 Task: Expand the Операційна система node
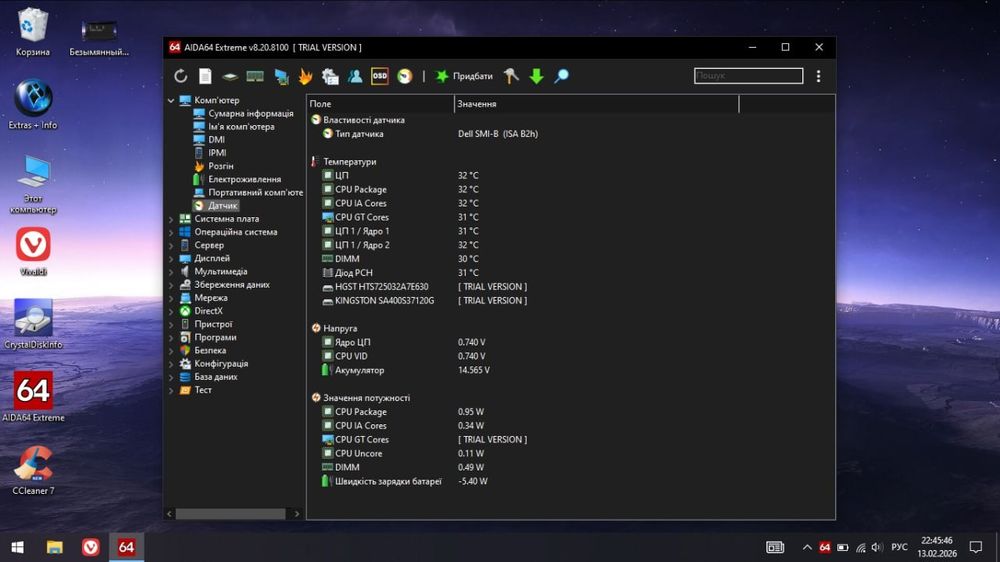pos(171,232)
